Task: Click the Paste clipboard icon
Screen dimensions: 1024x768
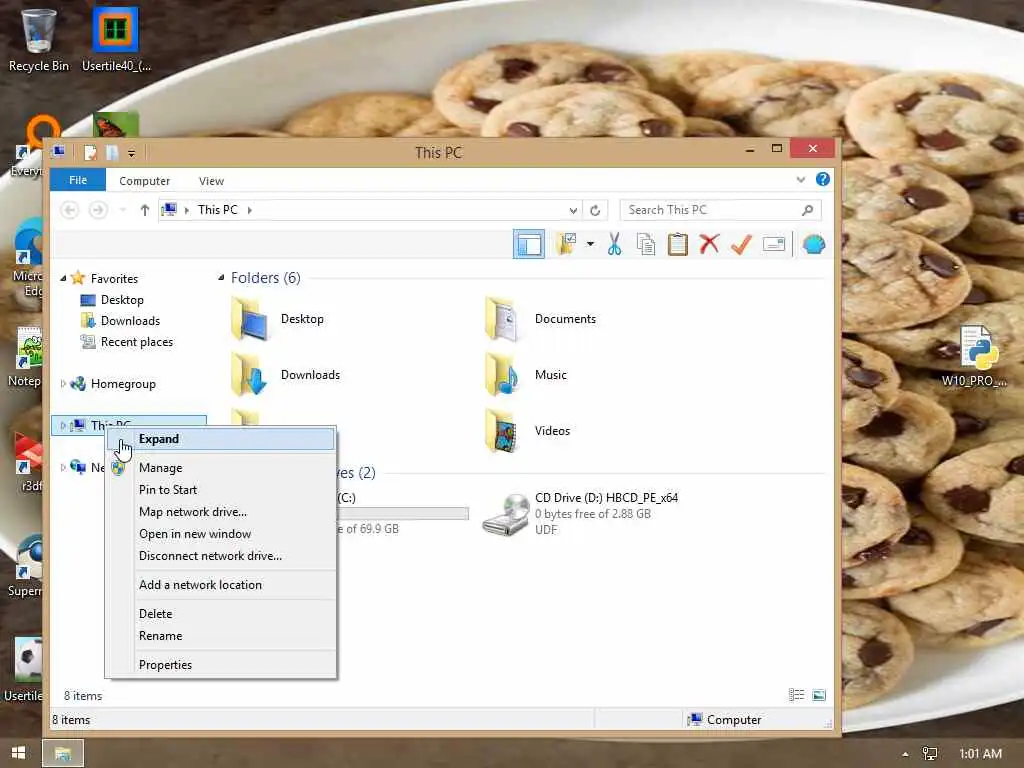Action: (x=677, y=244)
